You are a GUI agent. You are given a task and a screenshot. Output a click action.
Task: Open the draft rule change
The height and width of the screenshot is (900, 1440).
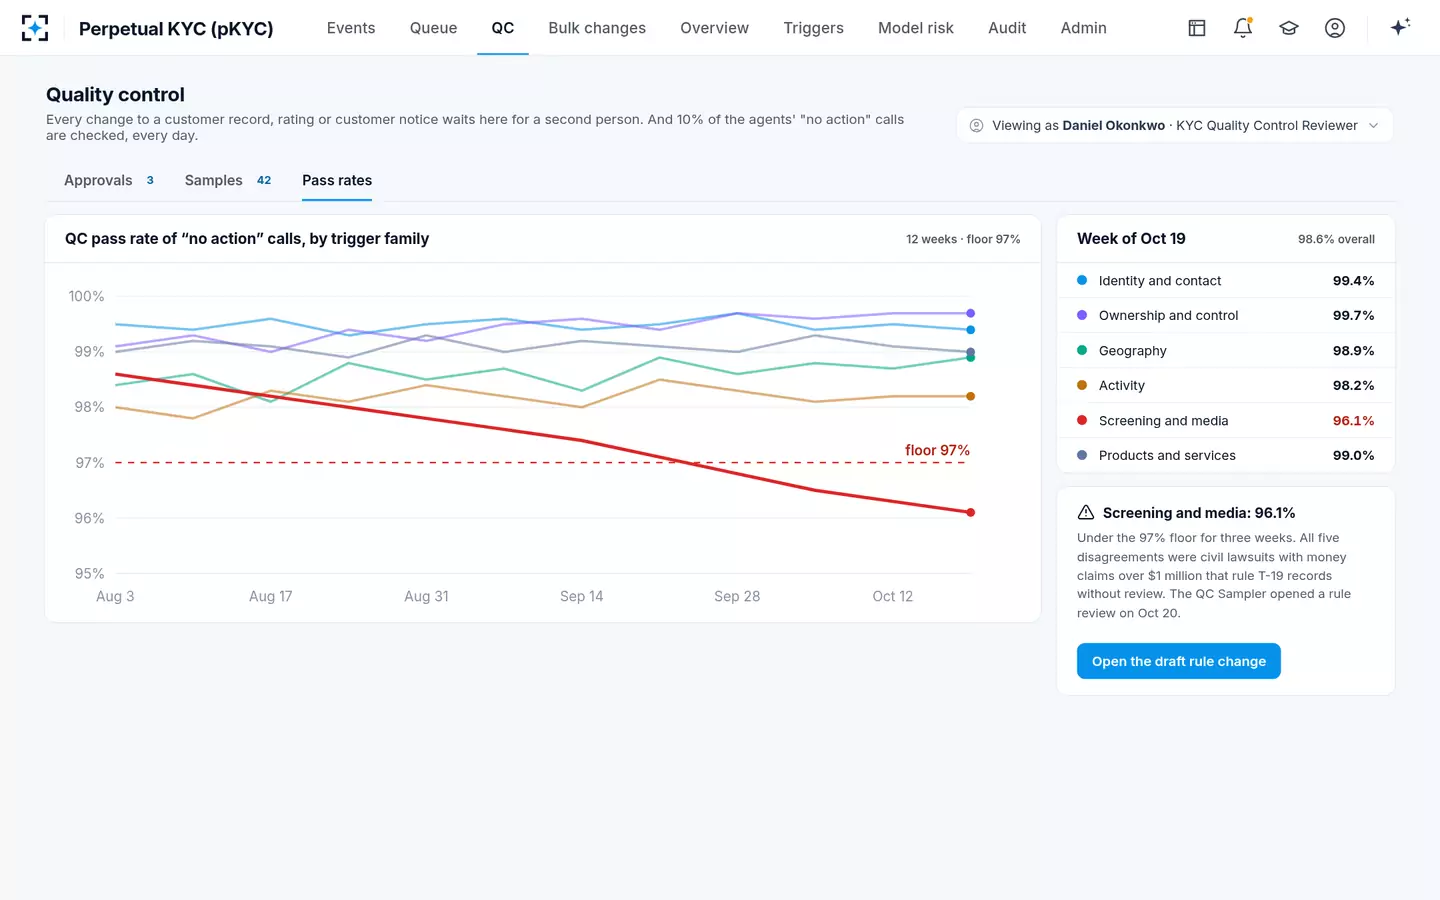point(1179,661)
